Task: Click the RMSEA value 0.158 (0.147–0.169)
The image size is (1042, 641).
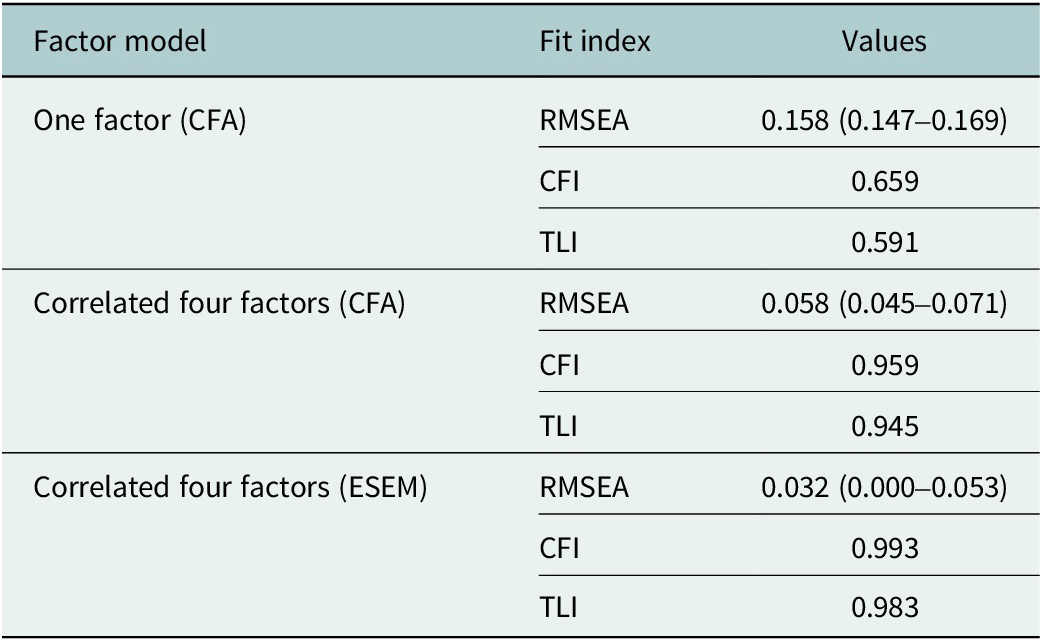Action: [x=883, y=121]
